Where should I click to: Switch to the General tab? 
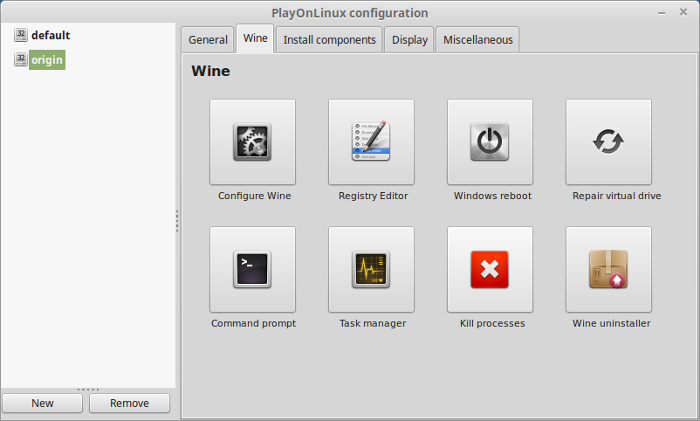(208, 40)
